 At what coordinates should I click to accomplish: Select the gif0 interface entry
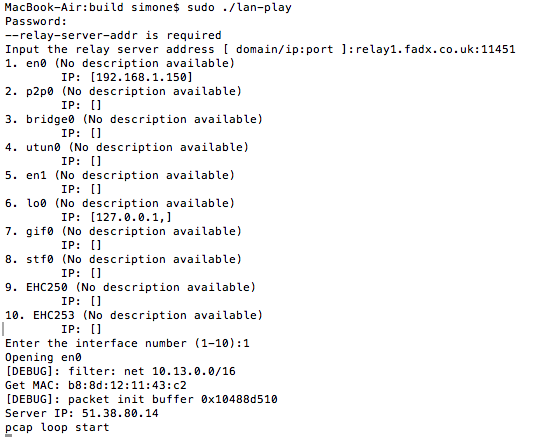pos(123,231)
